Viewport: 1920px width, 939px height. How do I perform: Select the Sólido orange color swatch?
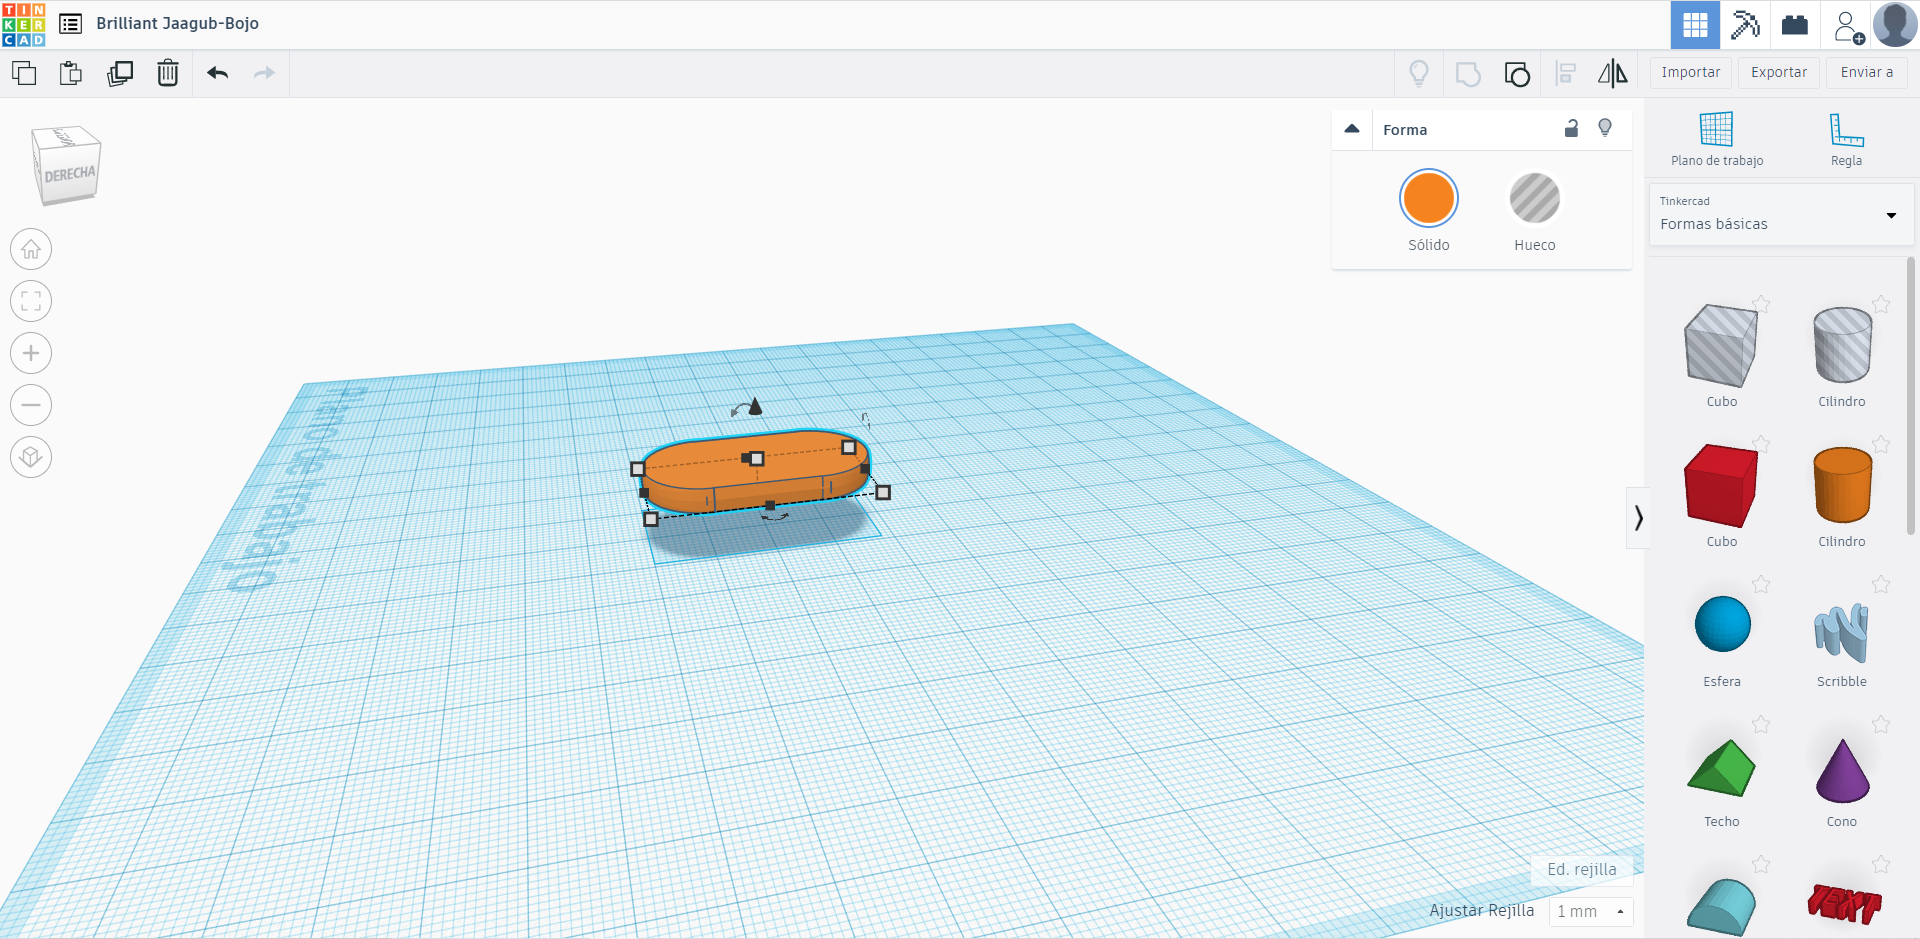[x=1428, y=198]
